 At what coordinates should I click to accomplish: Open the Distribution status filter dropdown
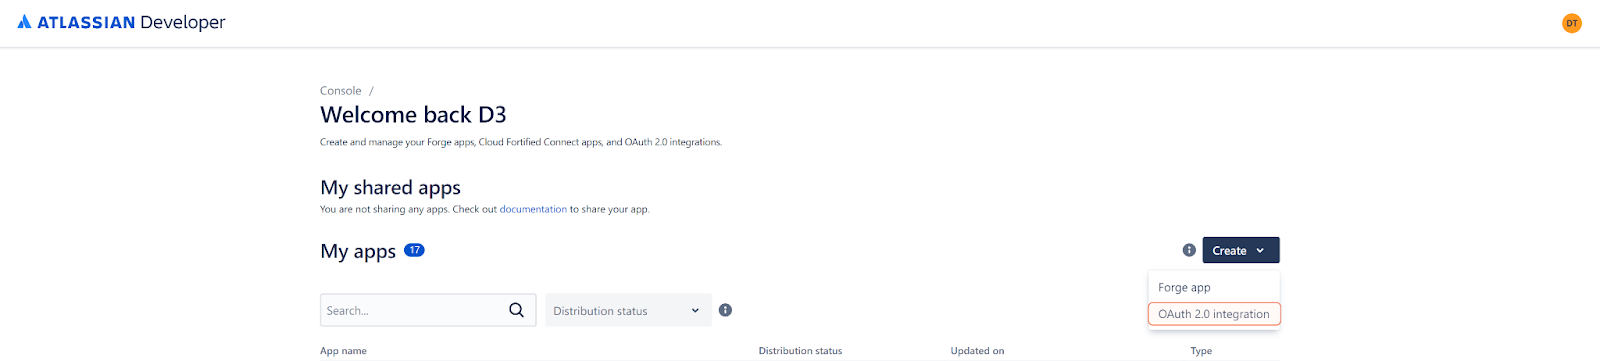(x=628, y=310)
